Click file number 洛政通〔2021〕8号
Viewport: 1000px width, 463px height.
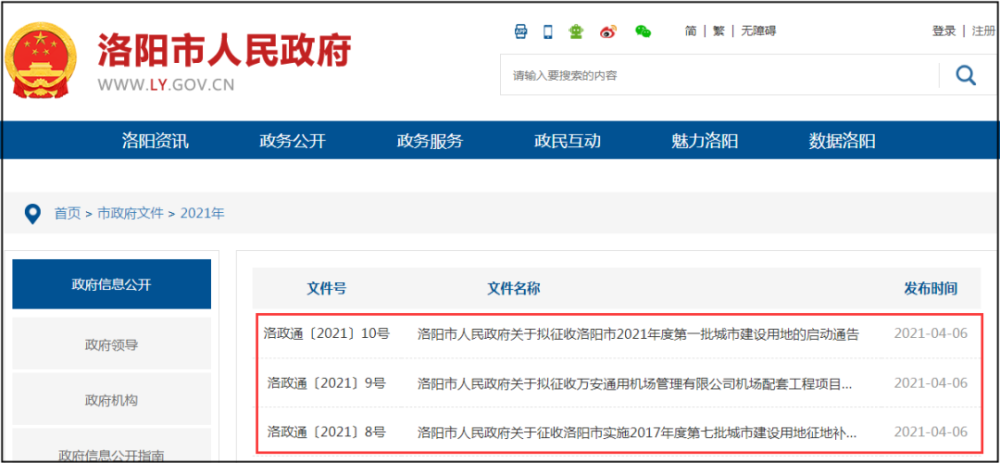[x=327, y=432]
